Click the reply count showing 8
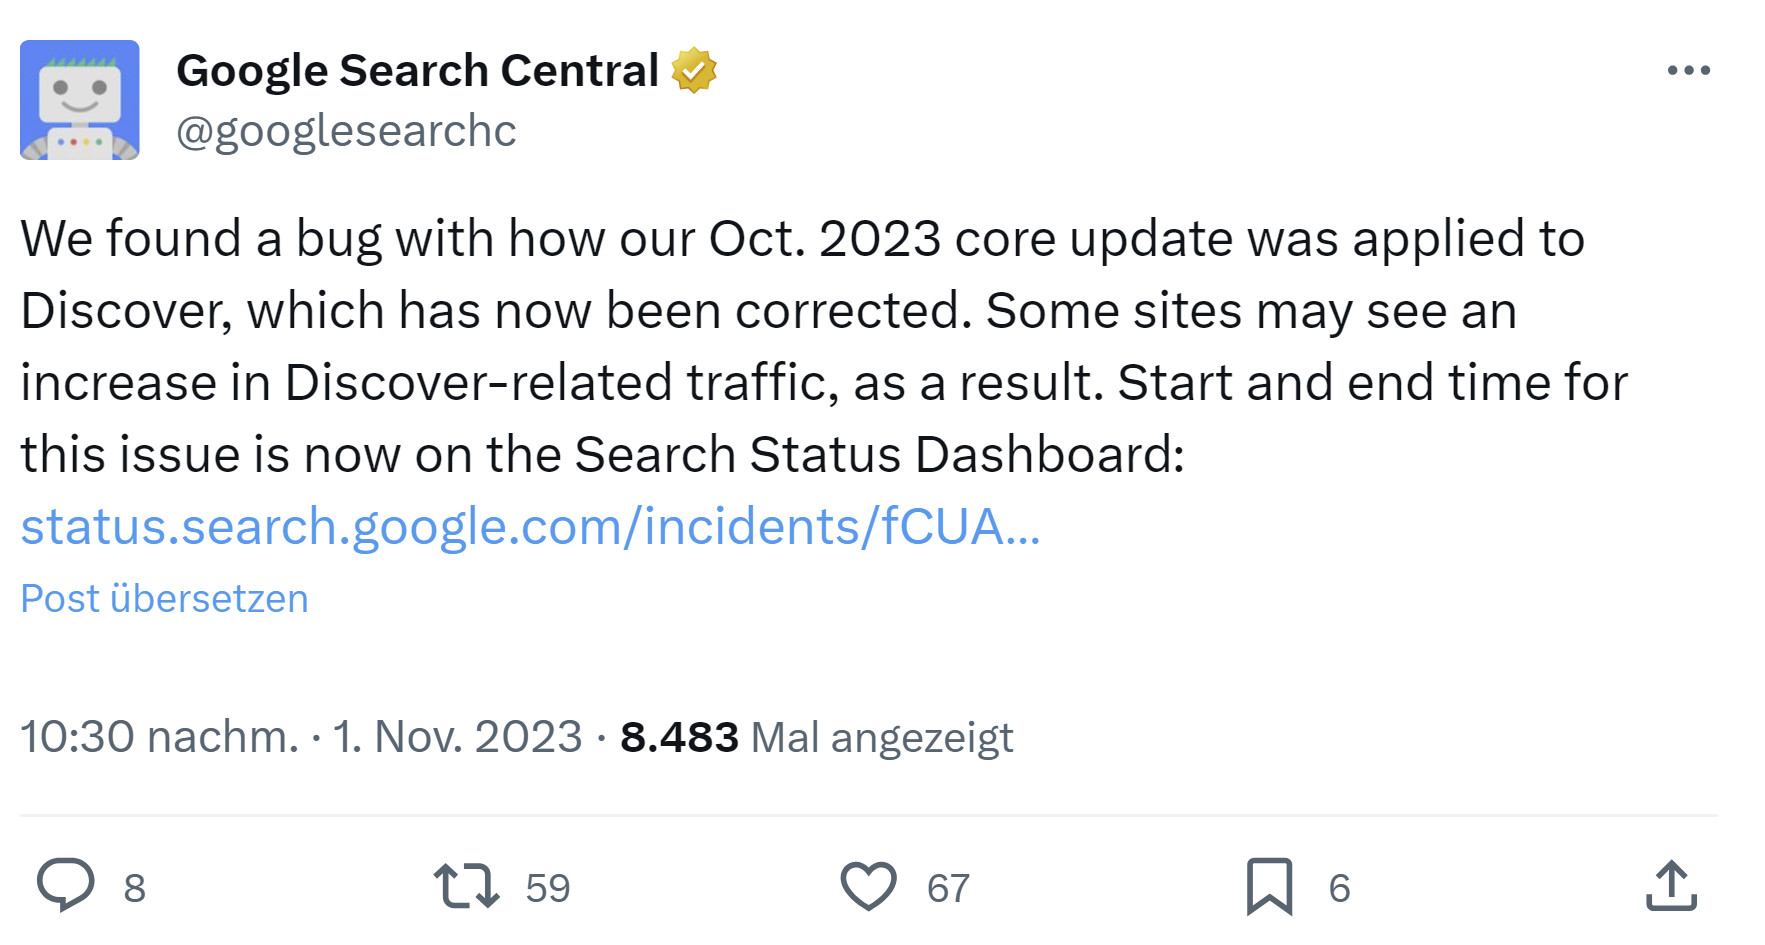 133,884
